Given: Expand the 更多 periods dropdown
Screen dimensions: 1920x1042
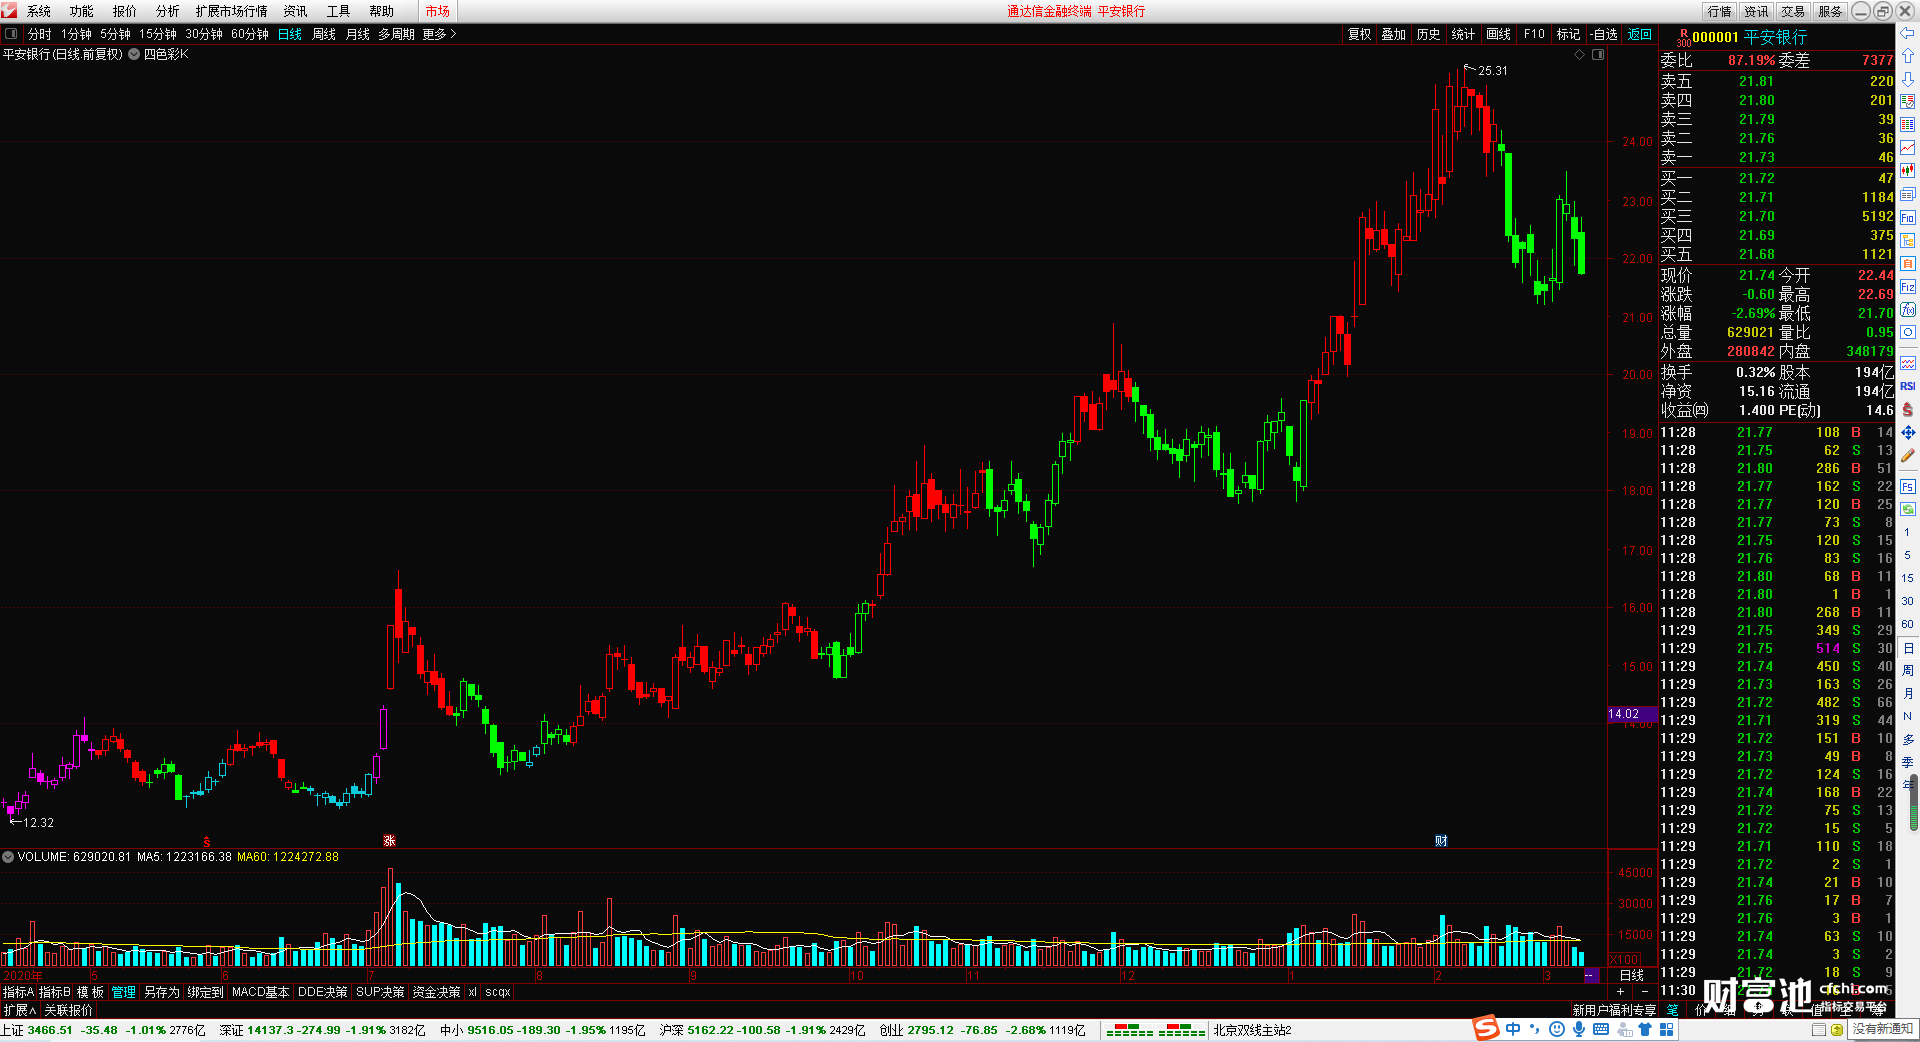Looking at the screenshot, I should [x=439, y=34].
